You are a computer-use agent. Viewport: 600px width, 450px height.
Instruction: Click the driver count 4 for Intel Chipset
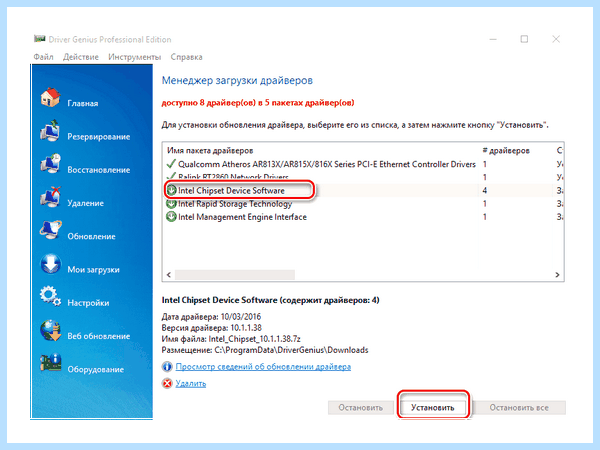[485, 190]
